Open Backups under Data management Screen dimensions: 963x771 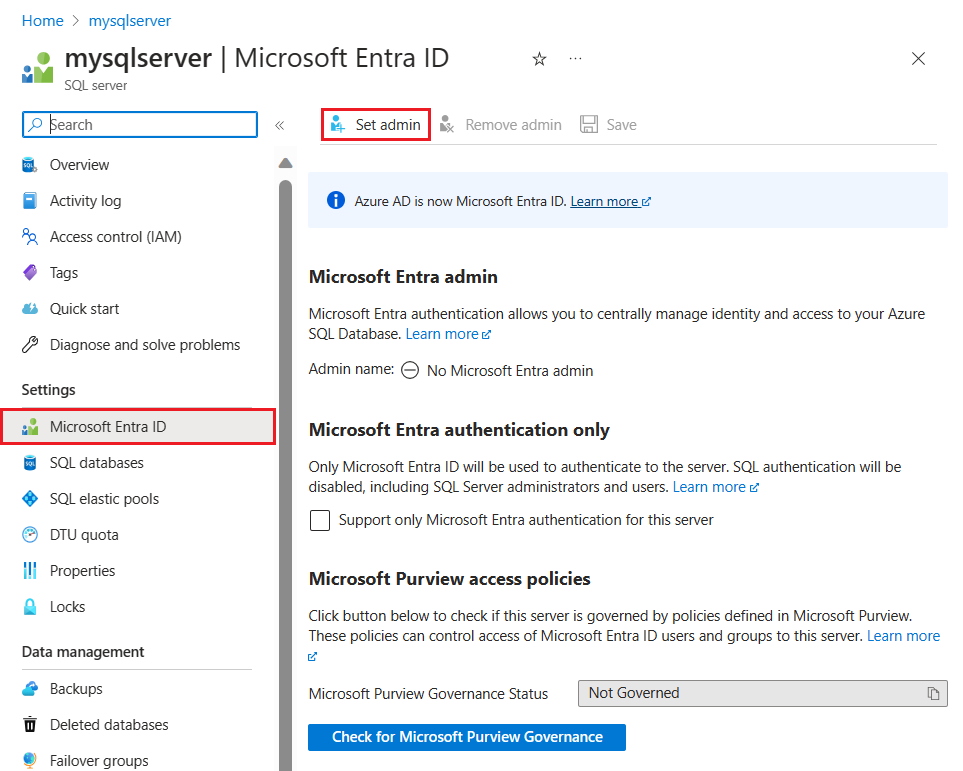coord(76,689)
